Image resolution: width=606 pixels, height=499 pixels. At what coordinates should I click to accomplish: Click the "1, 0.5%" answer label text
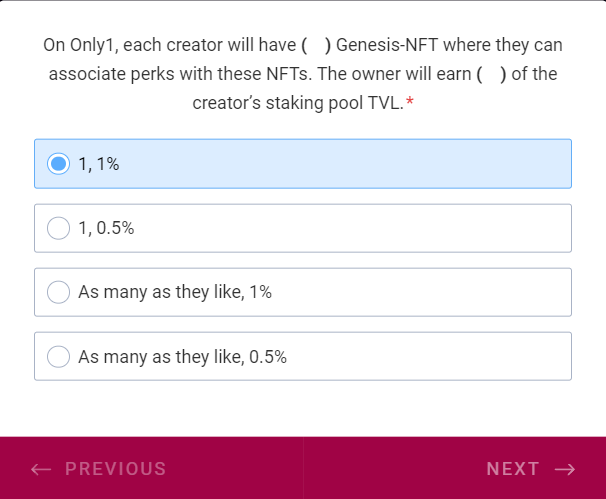106,228
